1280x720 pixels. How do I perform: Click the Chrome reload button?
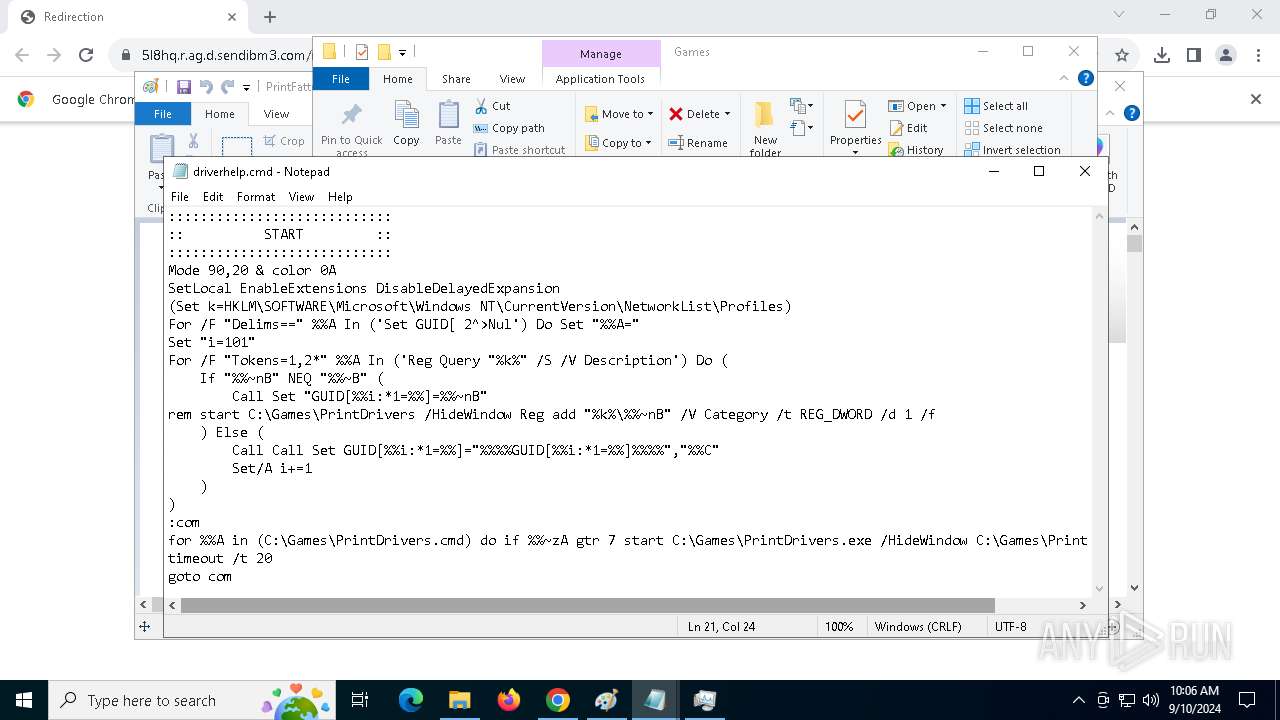pyautogui.click(x=86, y=55)
